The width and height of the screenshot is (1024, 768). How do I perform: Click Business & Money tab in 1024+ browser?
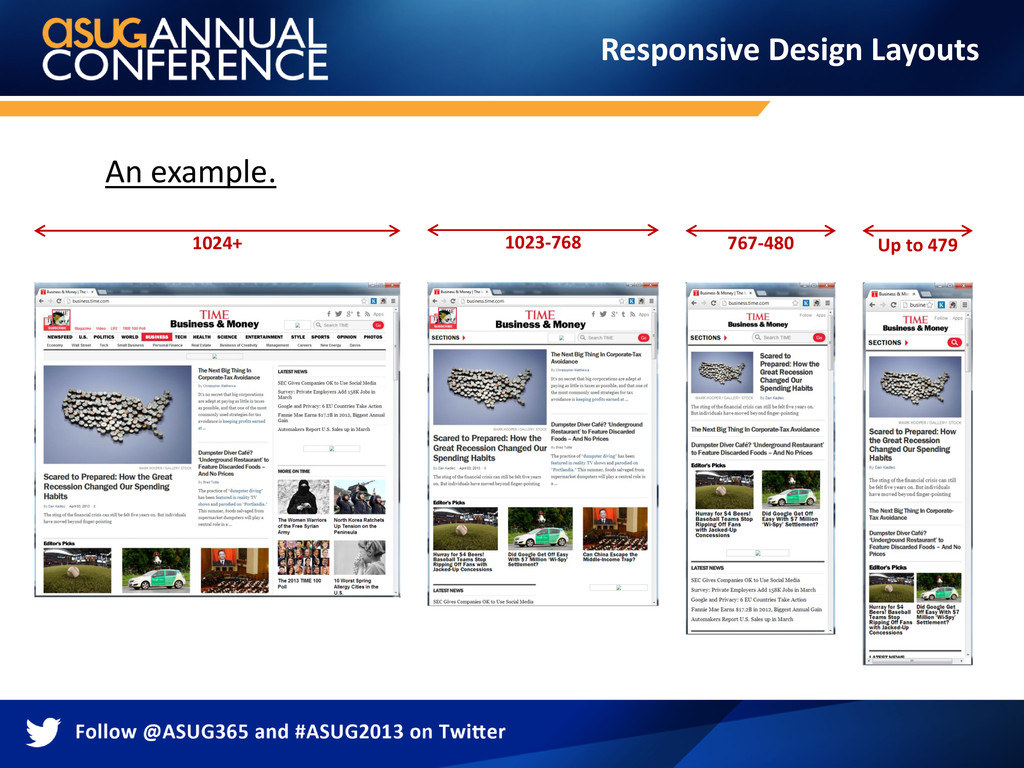(x=68, y=292)
